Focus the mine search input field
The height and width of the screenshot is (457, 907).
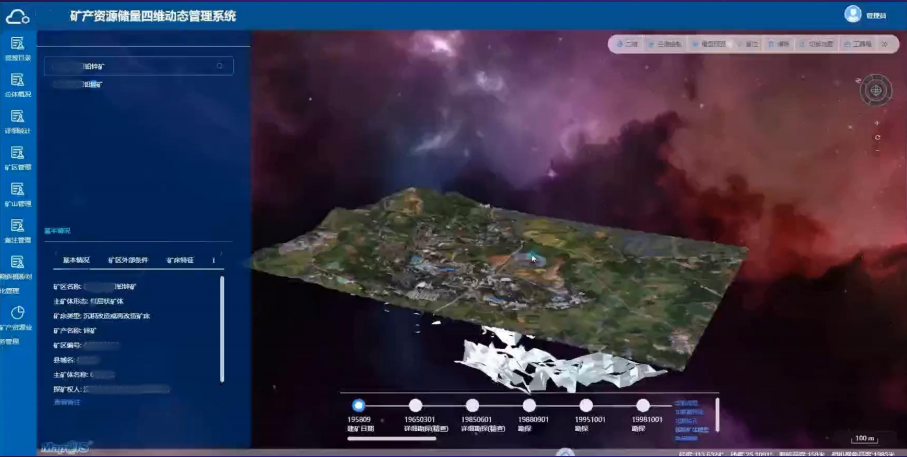[x=139, y=66]
